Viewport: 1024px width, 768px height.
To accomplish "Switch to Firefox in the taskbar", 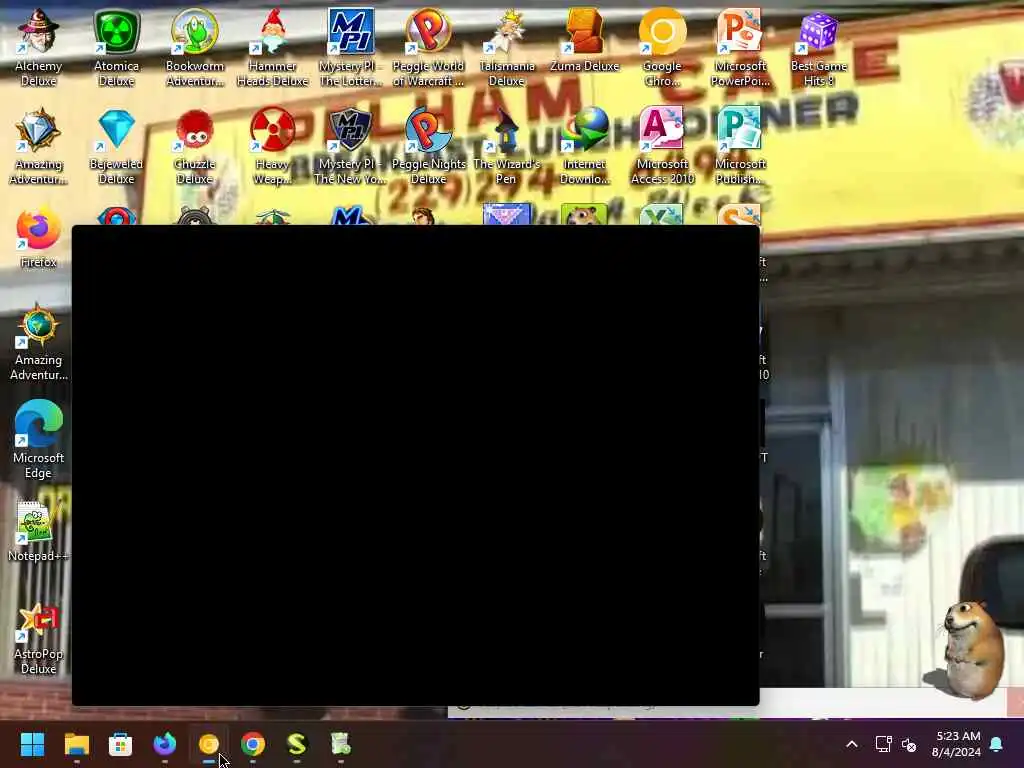I will click(x=165, y=744).
